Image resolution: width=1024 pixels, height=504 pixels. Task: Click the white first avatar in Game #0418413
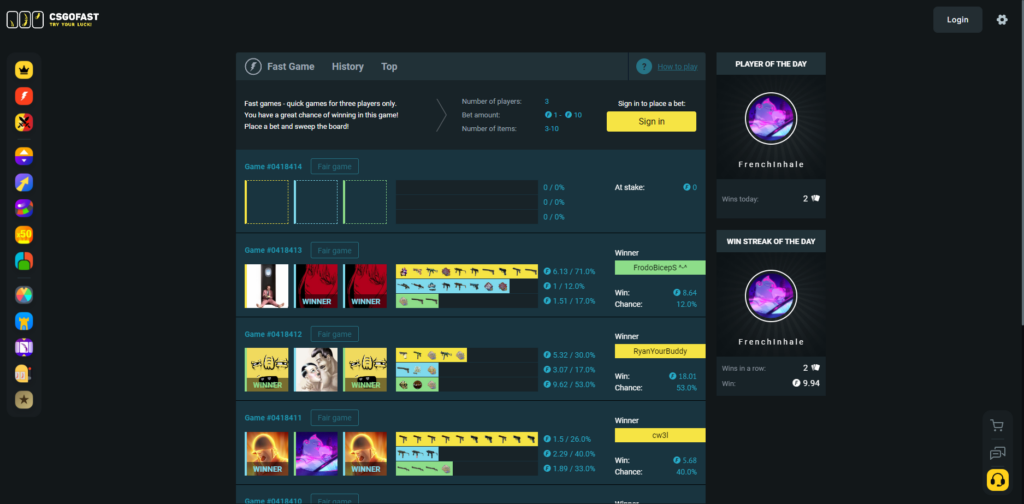point(266,286)
